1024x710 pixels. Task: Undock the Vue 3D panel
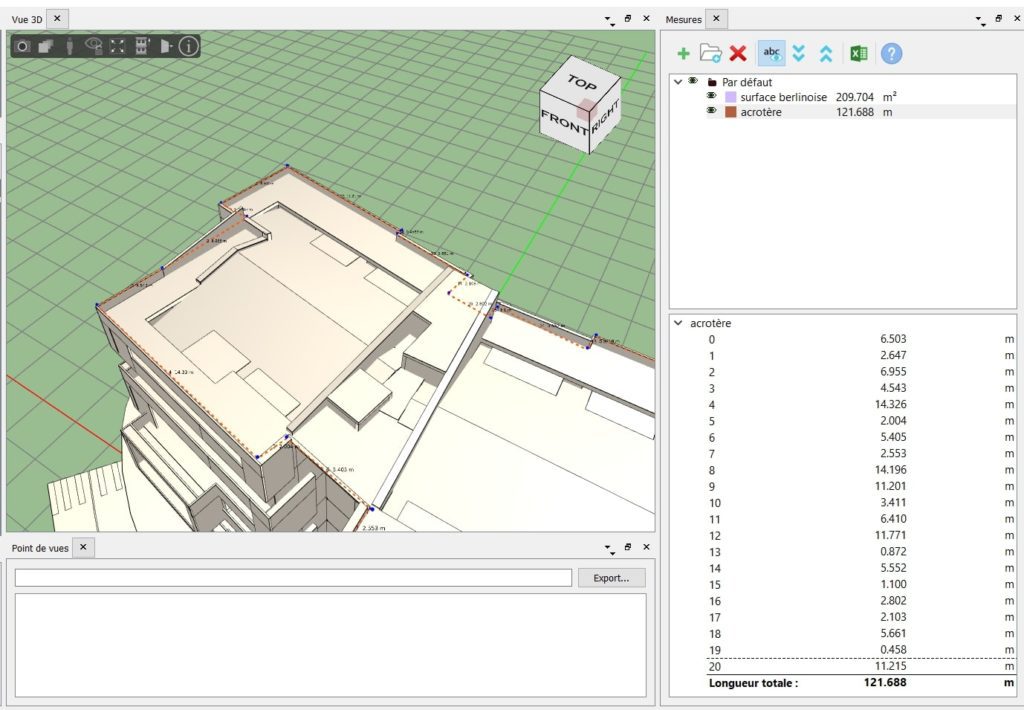pos(628,18)
